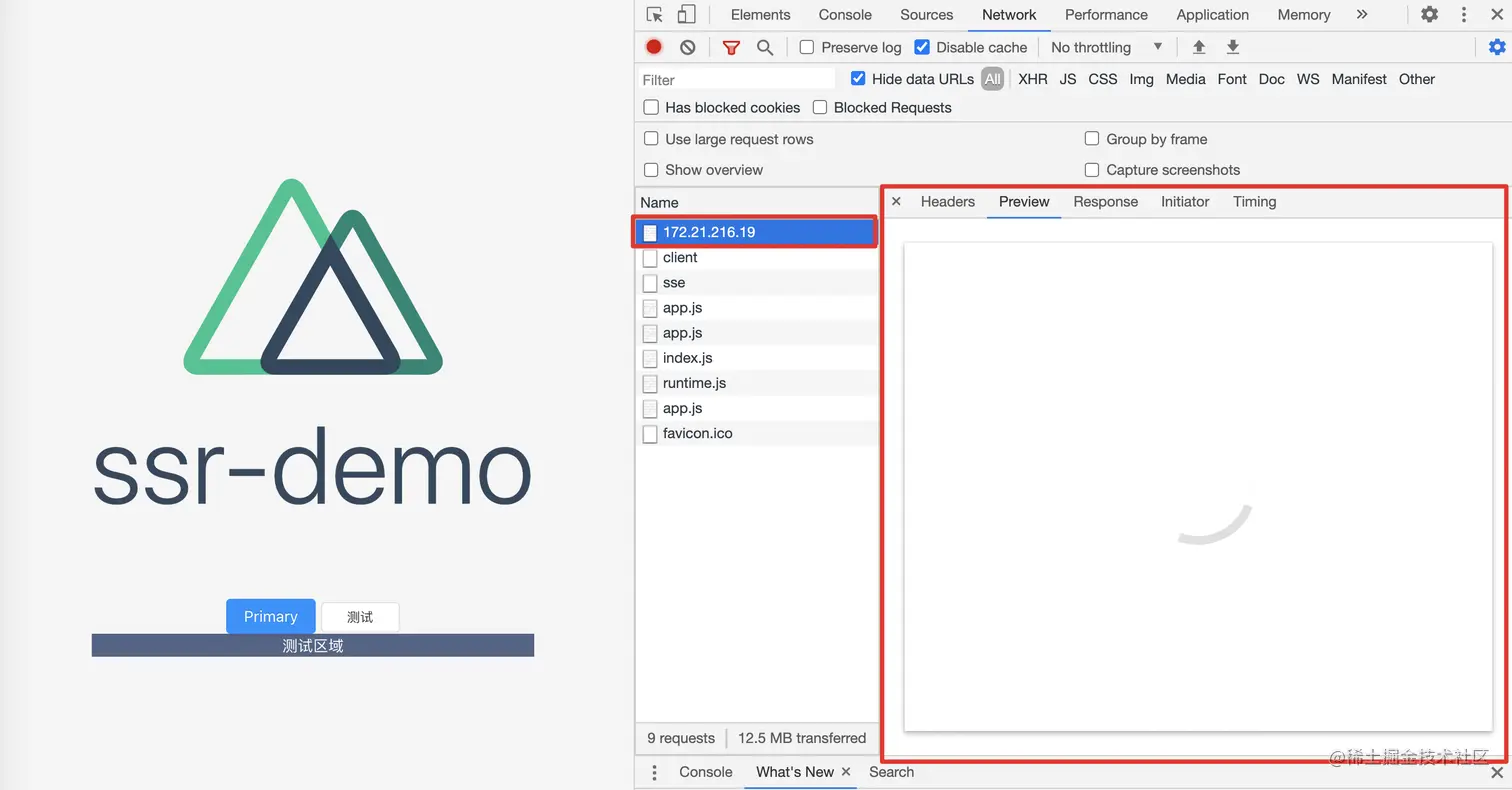Toggle the red filter funnel icon
1512x790 pixels.
732,47
